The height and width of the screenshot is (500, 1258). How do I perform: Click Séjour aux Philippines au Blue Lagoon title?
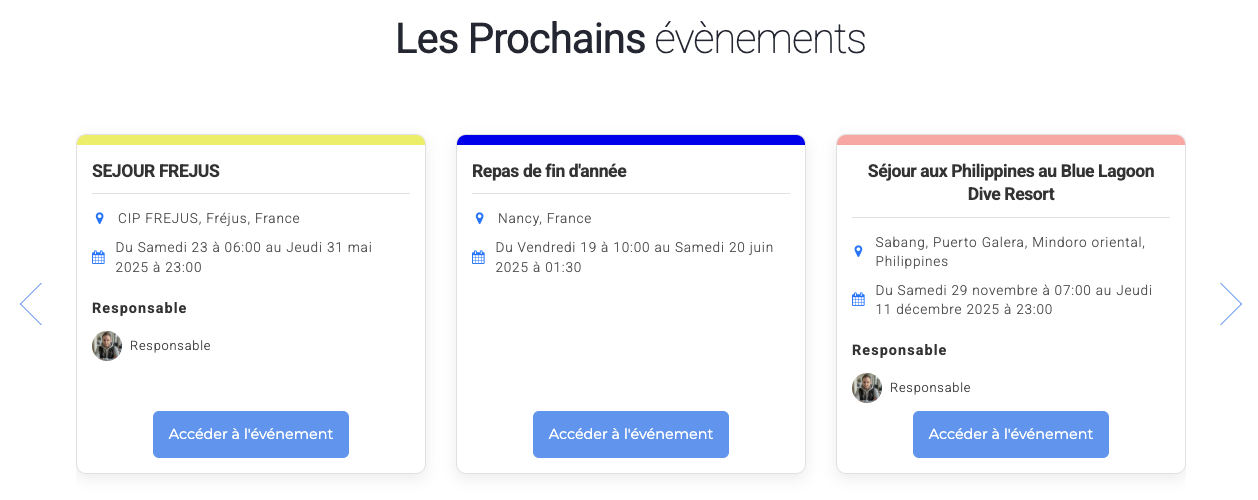point(1011,182)
